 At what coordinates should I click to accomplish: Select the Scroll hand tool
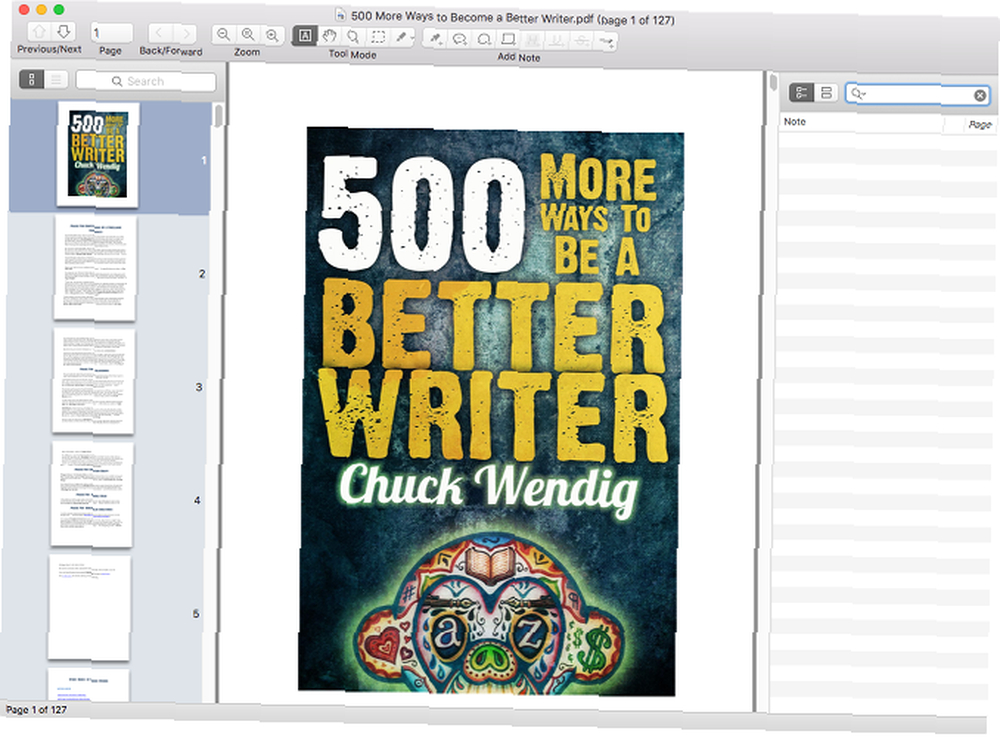tap(329, 36)
